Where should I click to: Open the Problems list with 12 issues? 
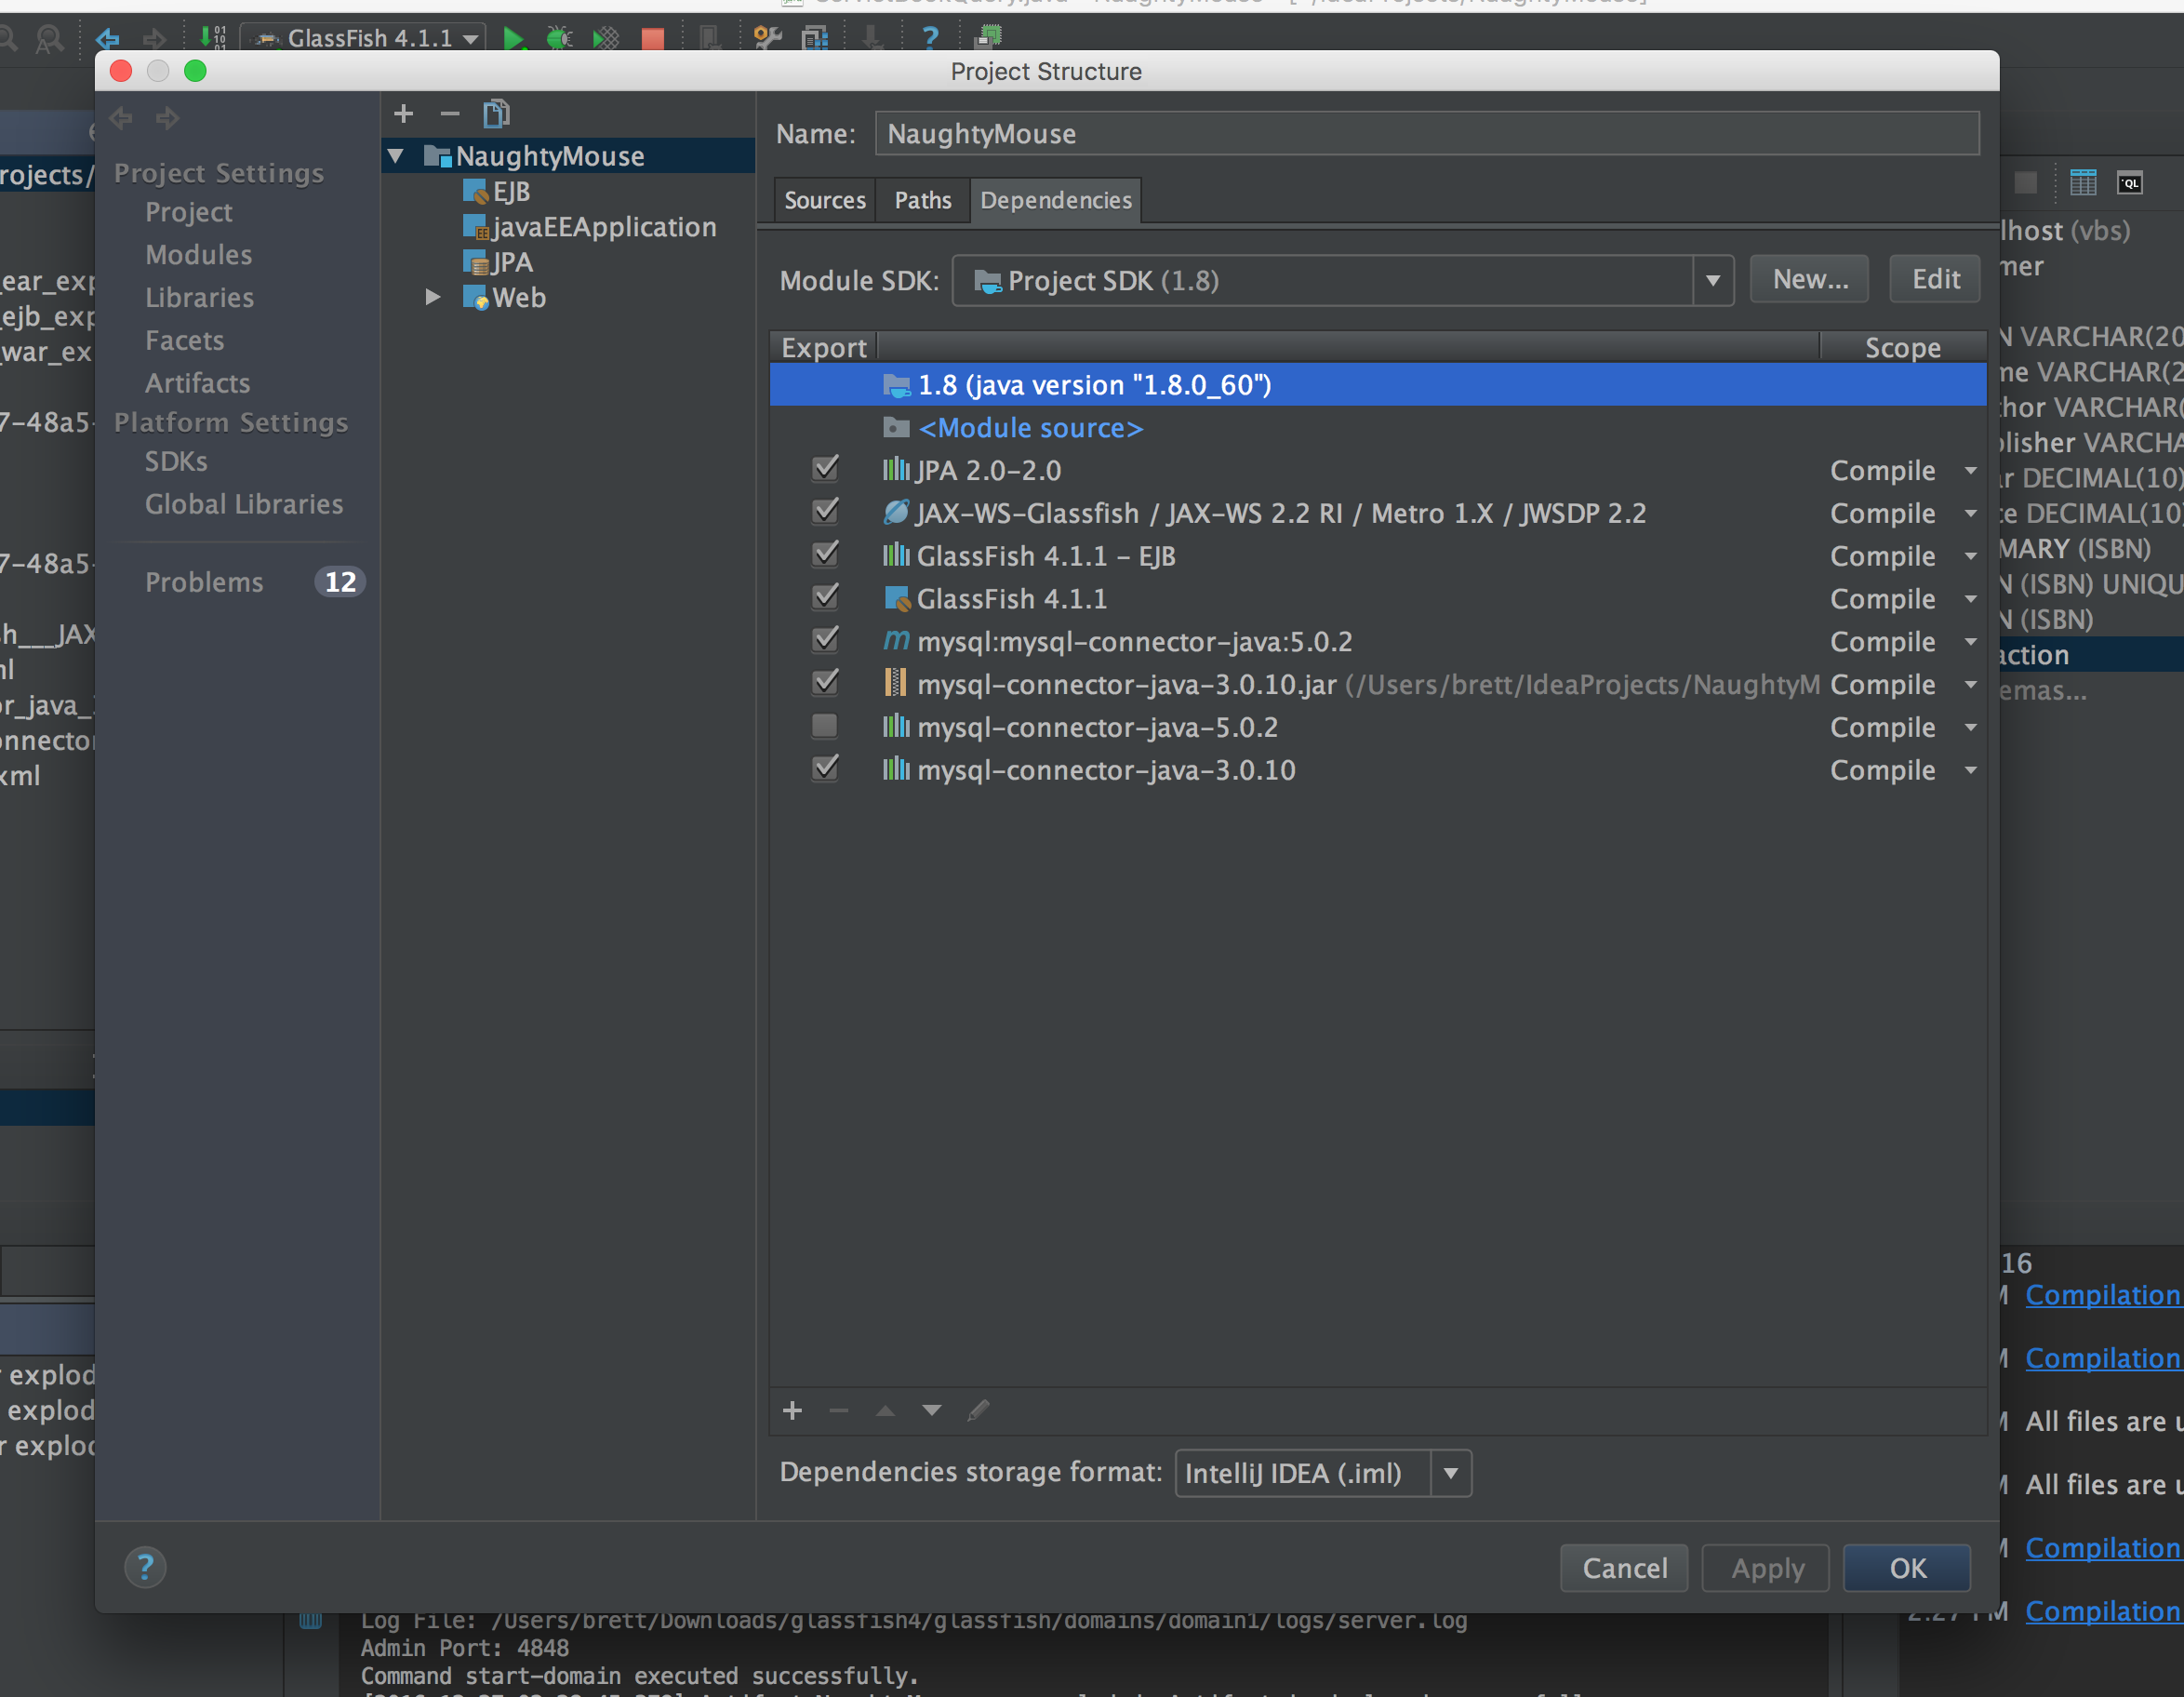[x=254, y=582]
